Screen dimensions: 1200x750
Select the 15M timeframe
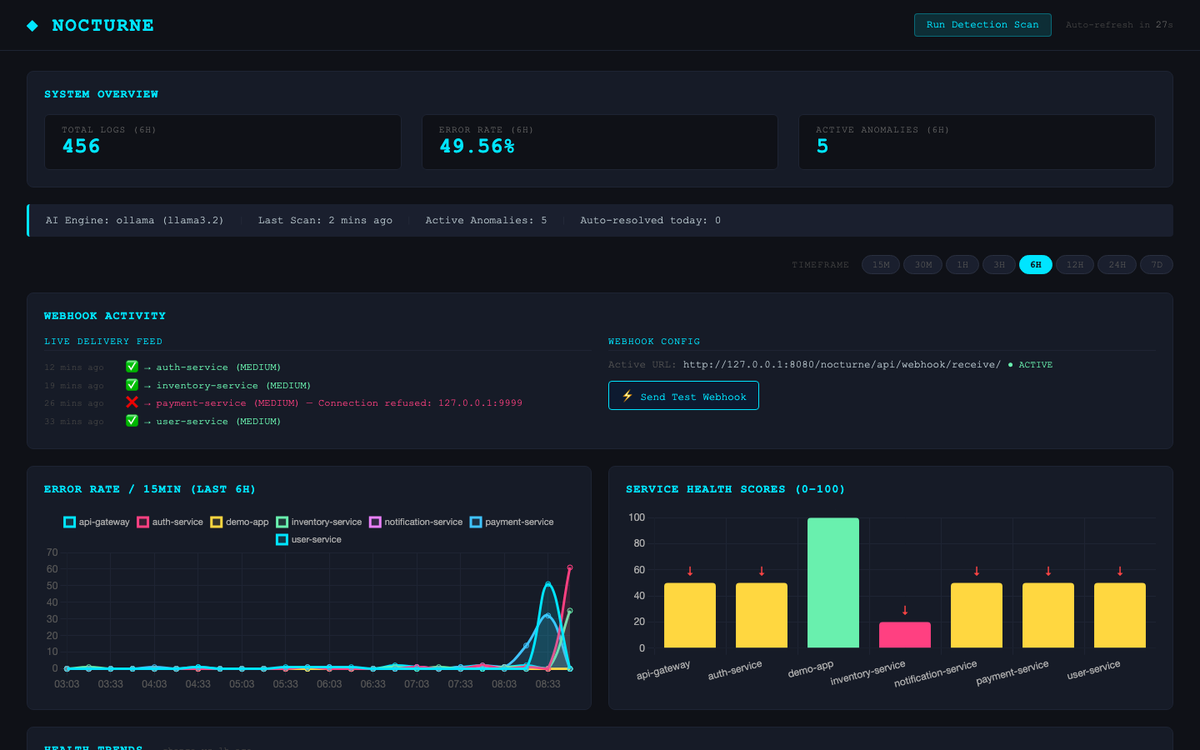point(881,265)
